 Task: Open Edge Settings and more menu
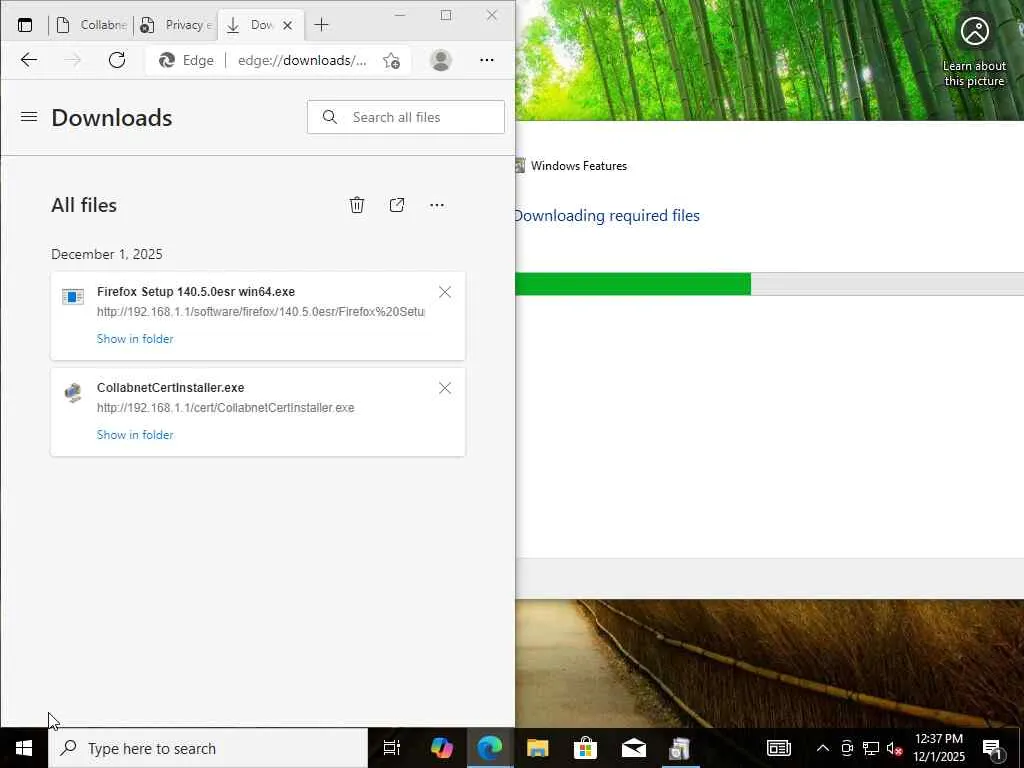click(487, 60)
